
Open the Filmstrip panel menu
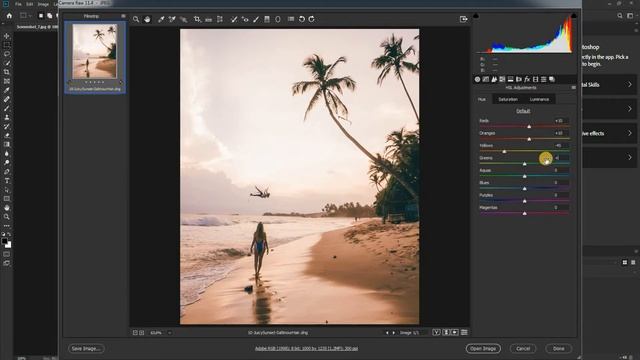coord(123,16)
